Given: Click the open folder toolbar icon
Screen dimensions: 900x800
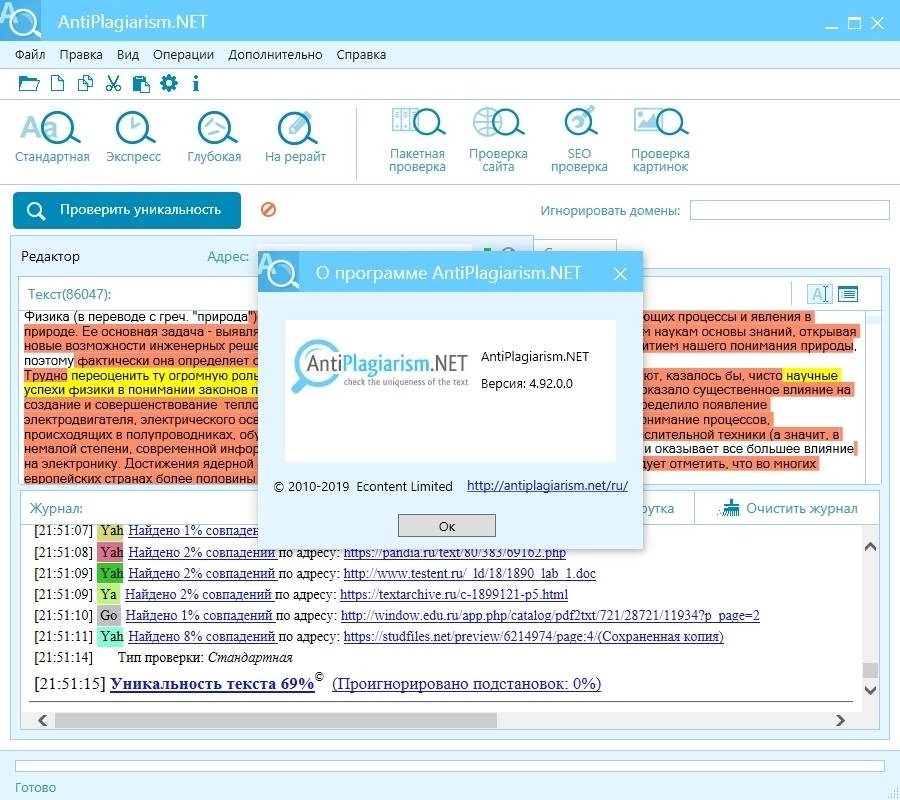Looking at the screenshot, I should pyautogui.click(x=28, y=84).
